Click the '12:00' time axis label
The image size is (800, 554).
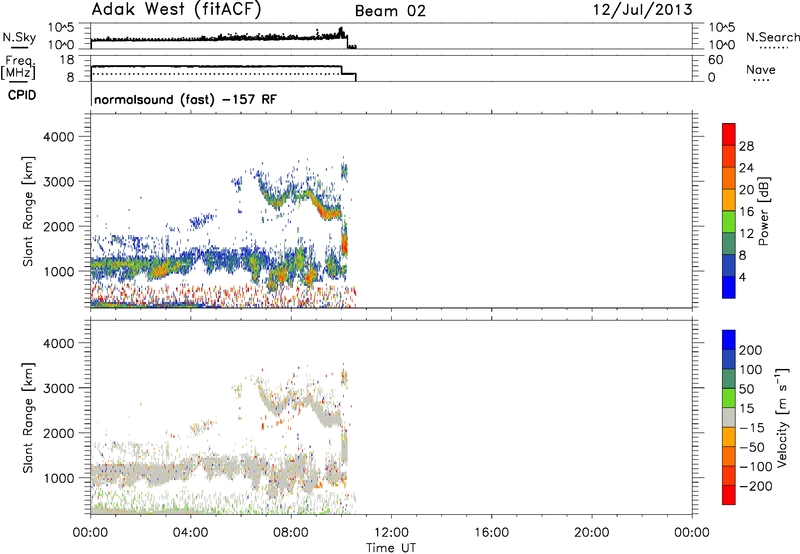[391, 533]
